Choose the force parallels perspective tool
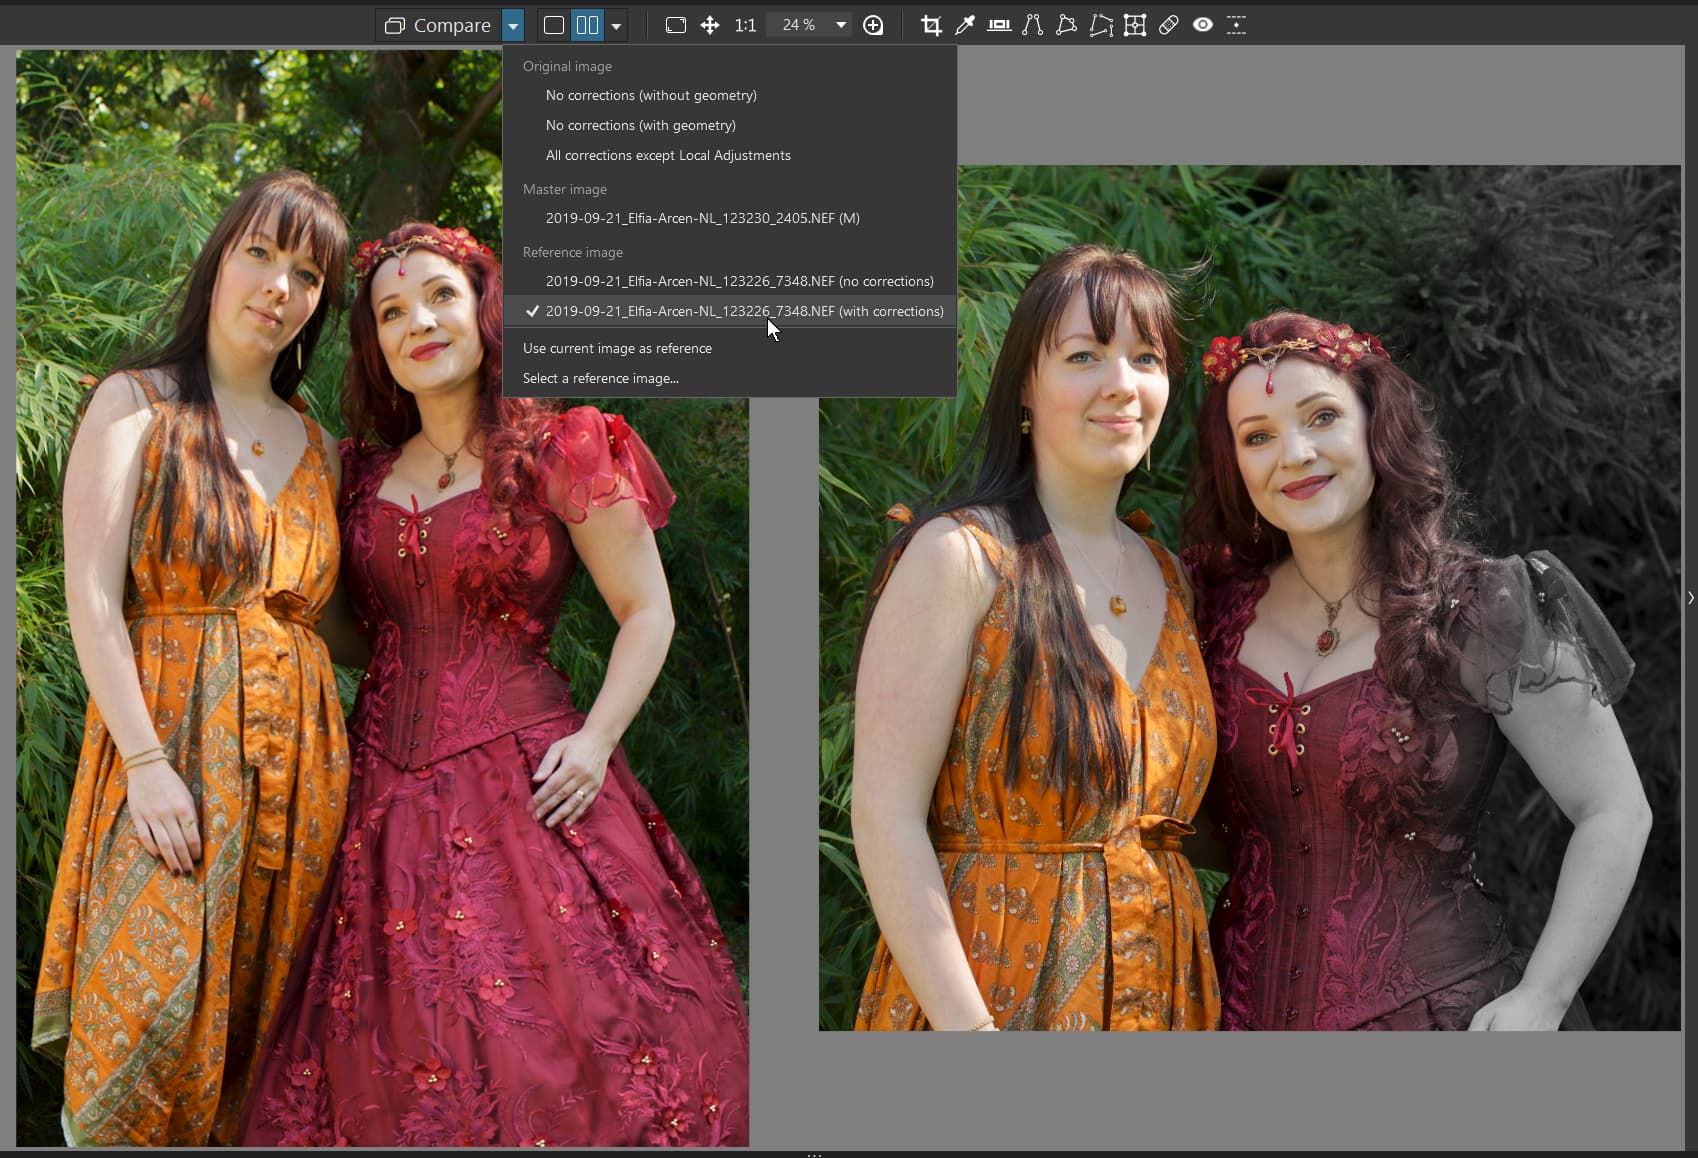 click(1033, 25)
